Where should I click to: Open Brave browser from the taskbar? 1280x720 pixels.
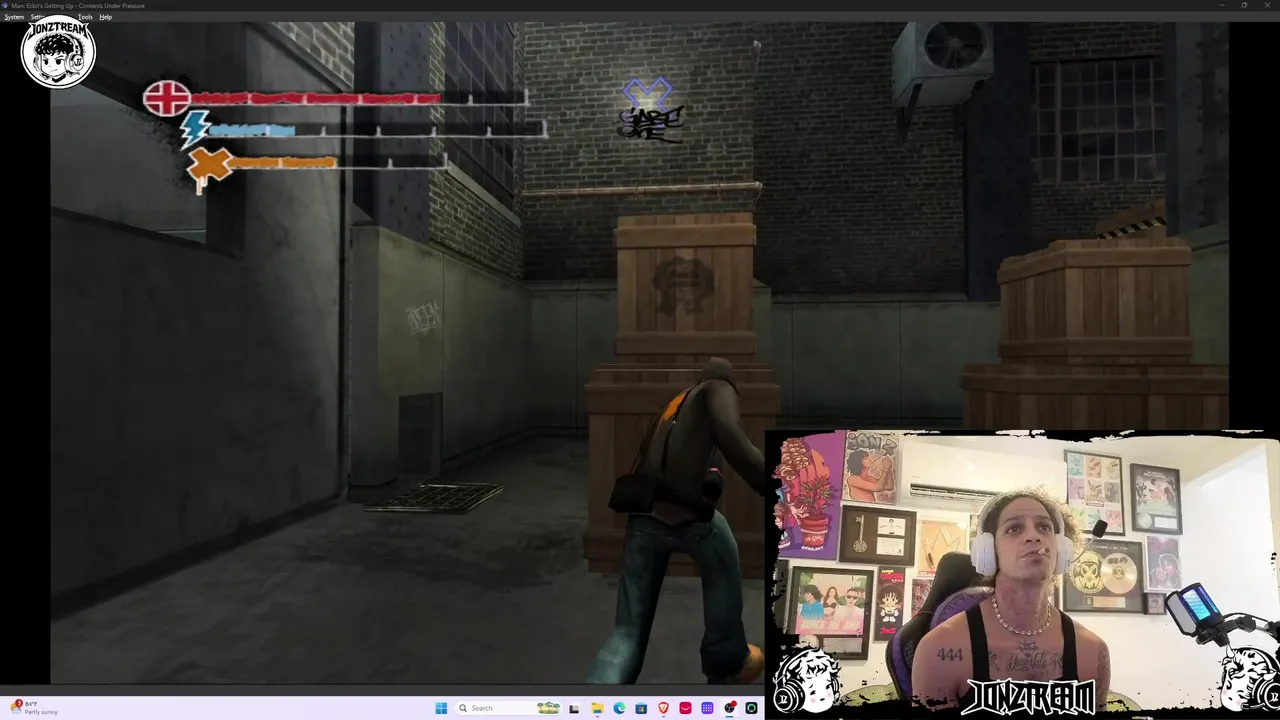[x=663, y=708]
